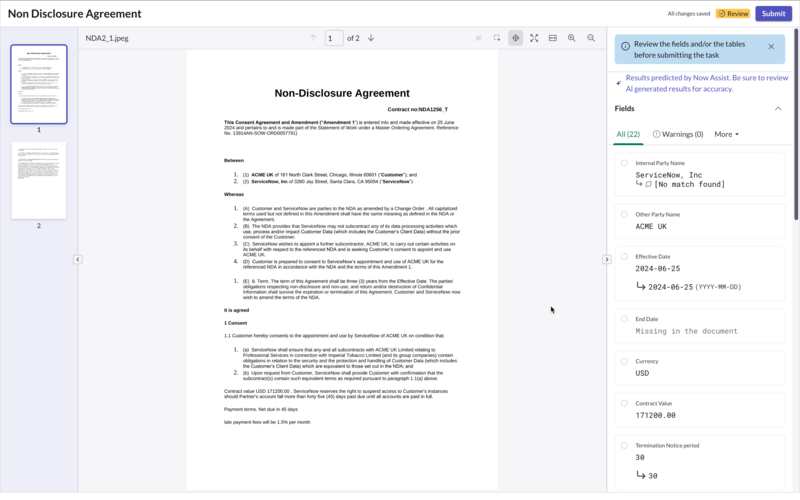Click the Fields section heading
The height and width of the screenshot is (500, 800).
(x=624, y=108)
